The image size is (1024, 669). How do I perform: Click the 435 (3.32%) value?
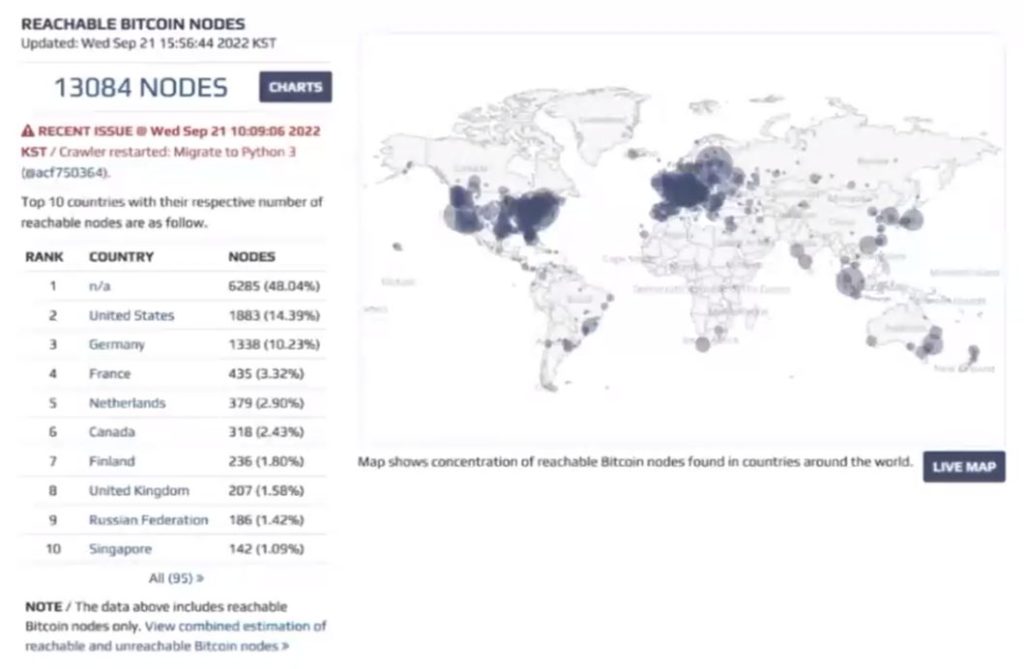[266, 374]
